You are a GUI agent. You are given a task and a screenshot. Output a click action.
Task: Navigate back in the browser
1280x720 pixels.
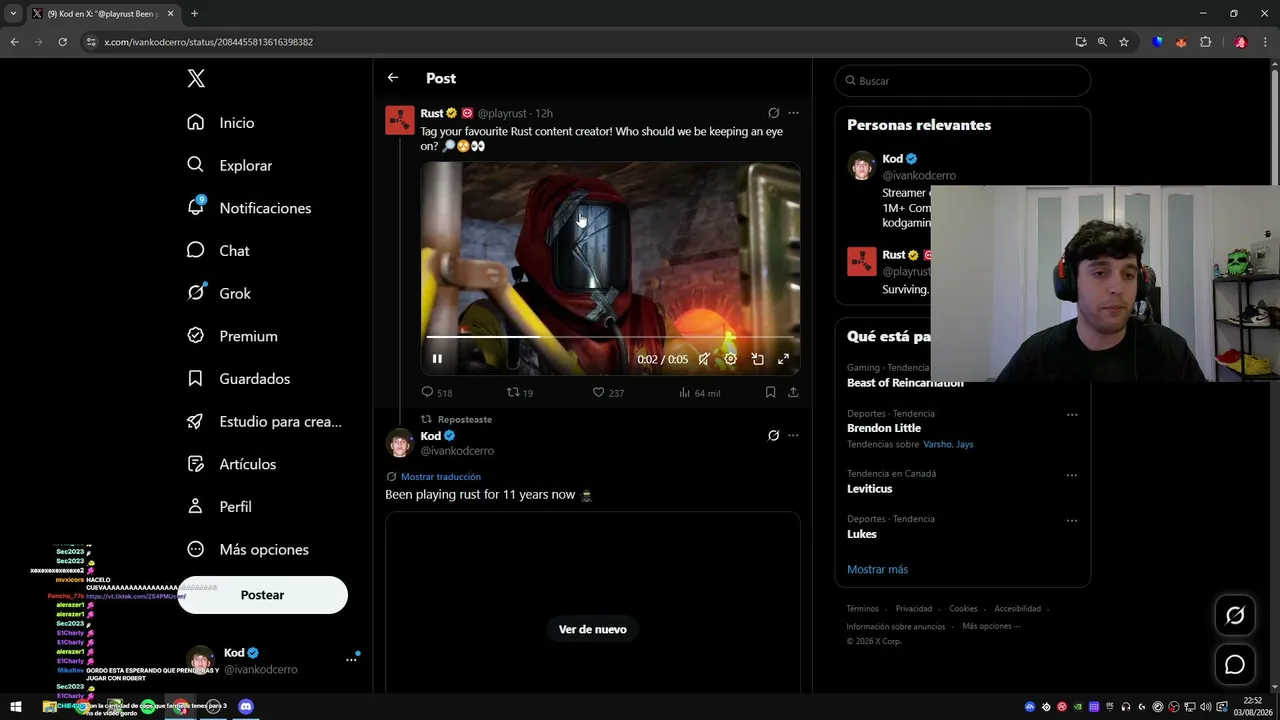[14, 42]
